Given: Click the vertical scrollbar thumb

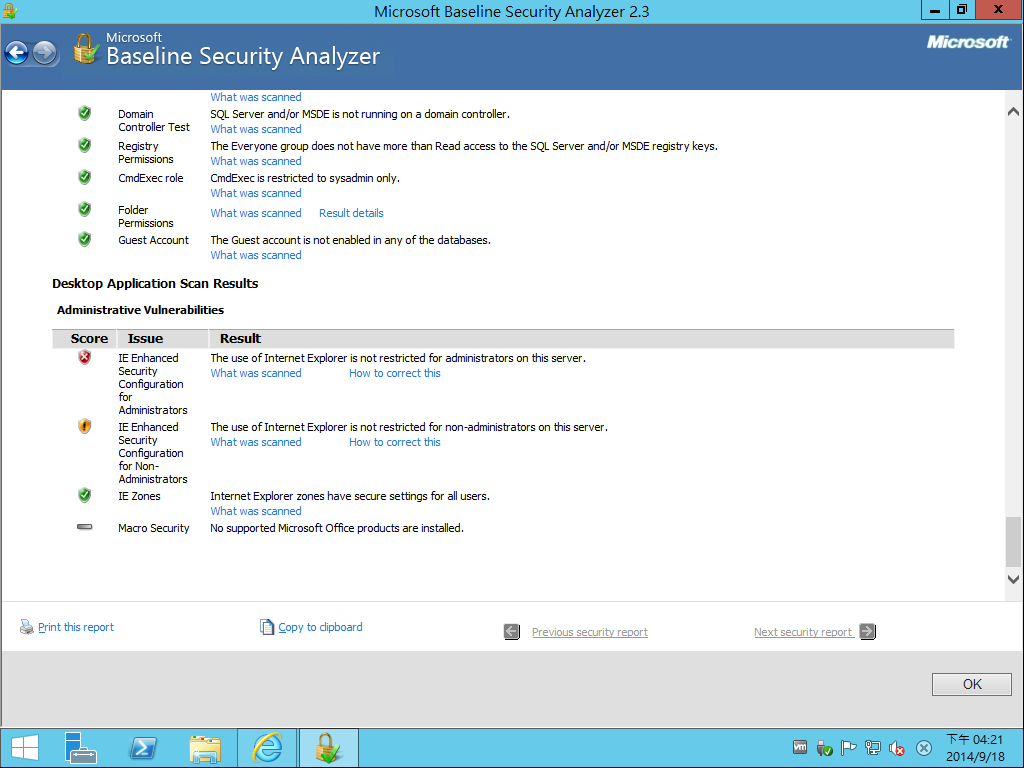Looking at the screenshot, I should click(x=1013, y=541).
